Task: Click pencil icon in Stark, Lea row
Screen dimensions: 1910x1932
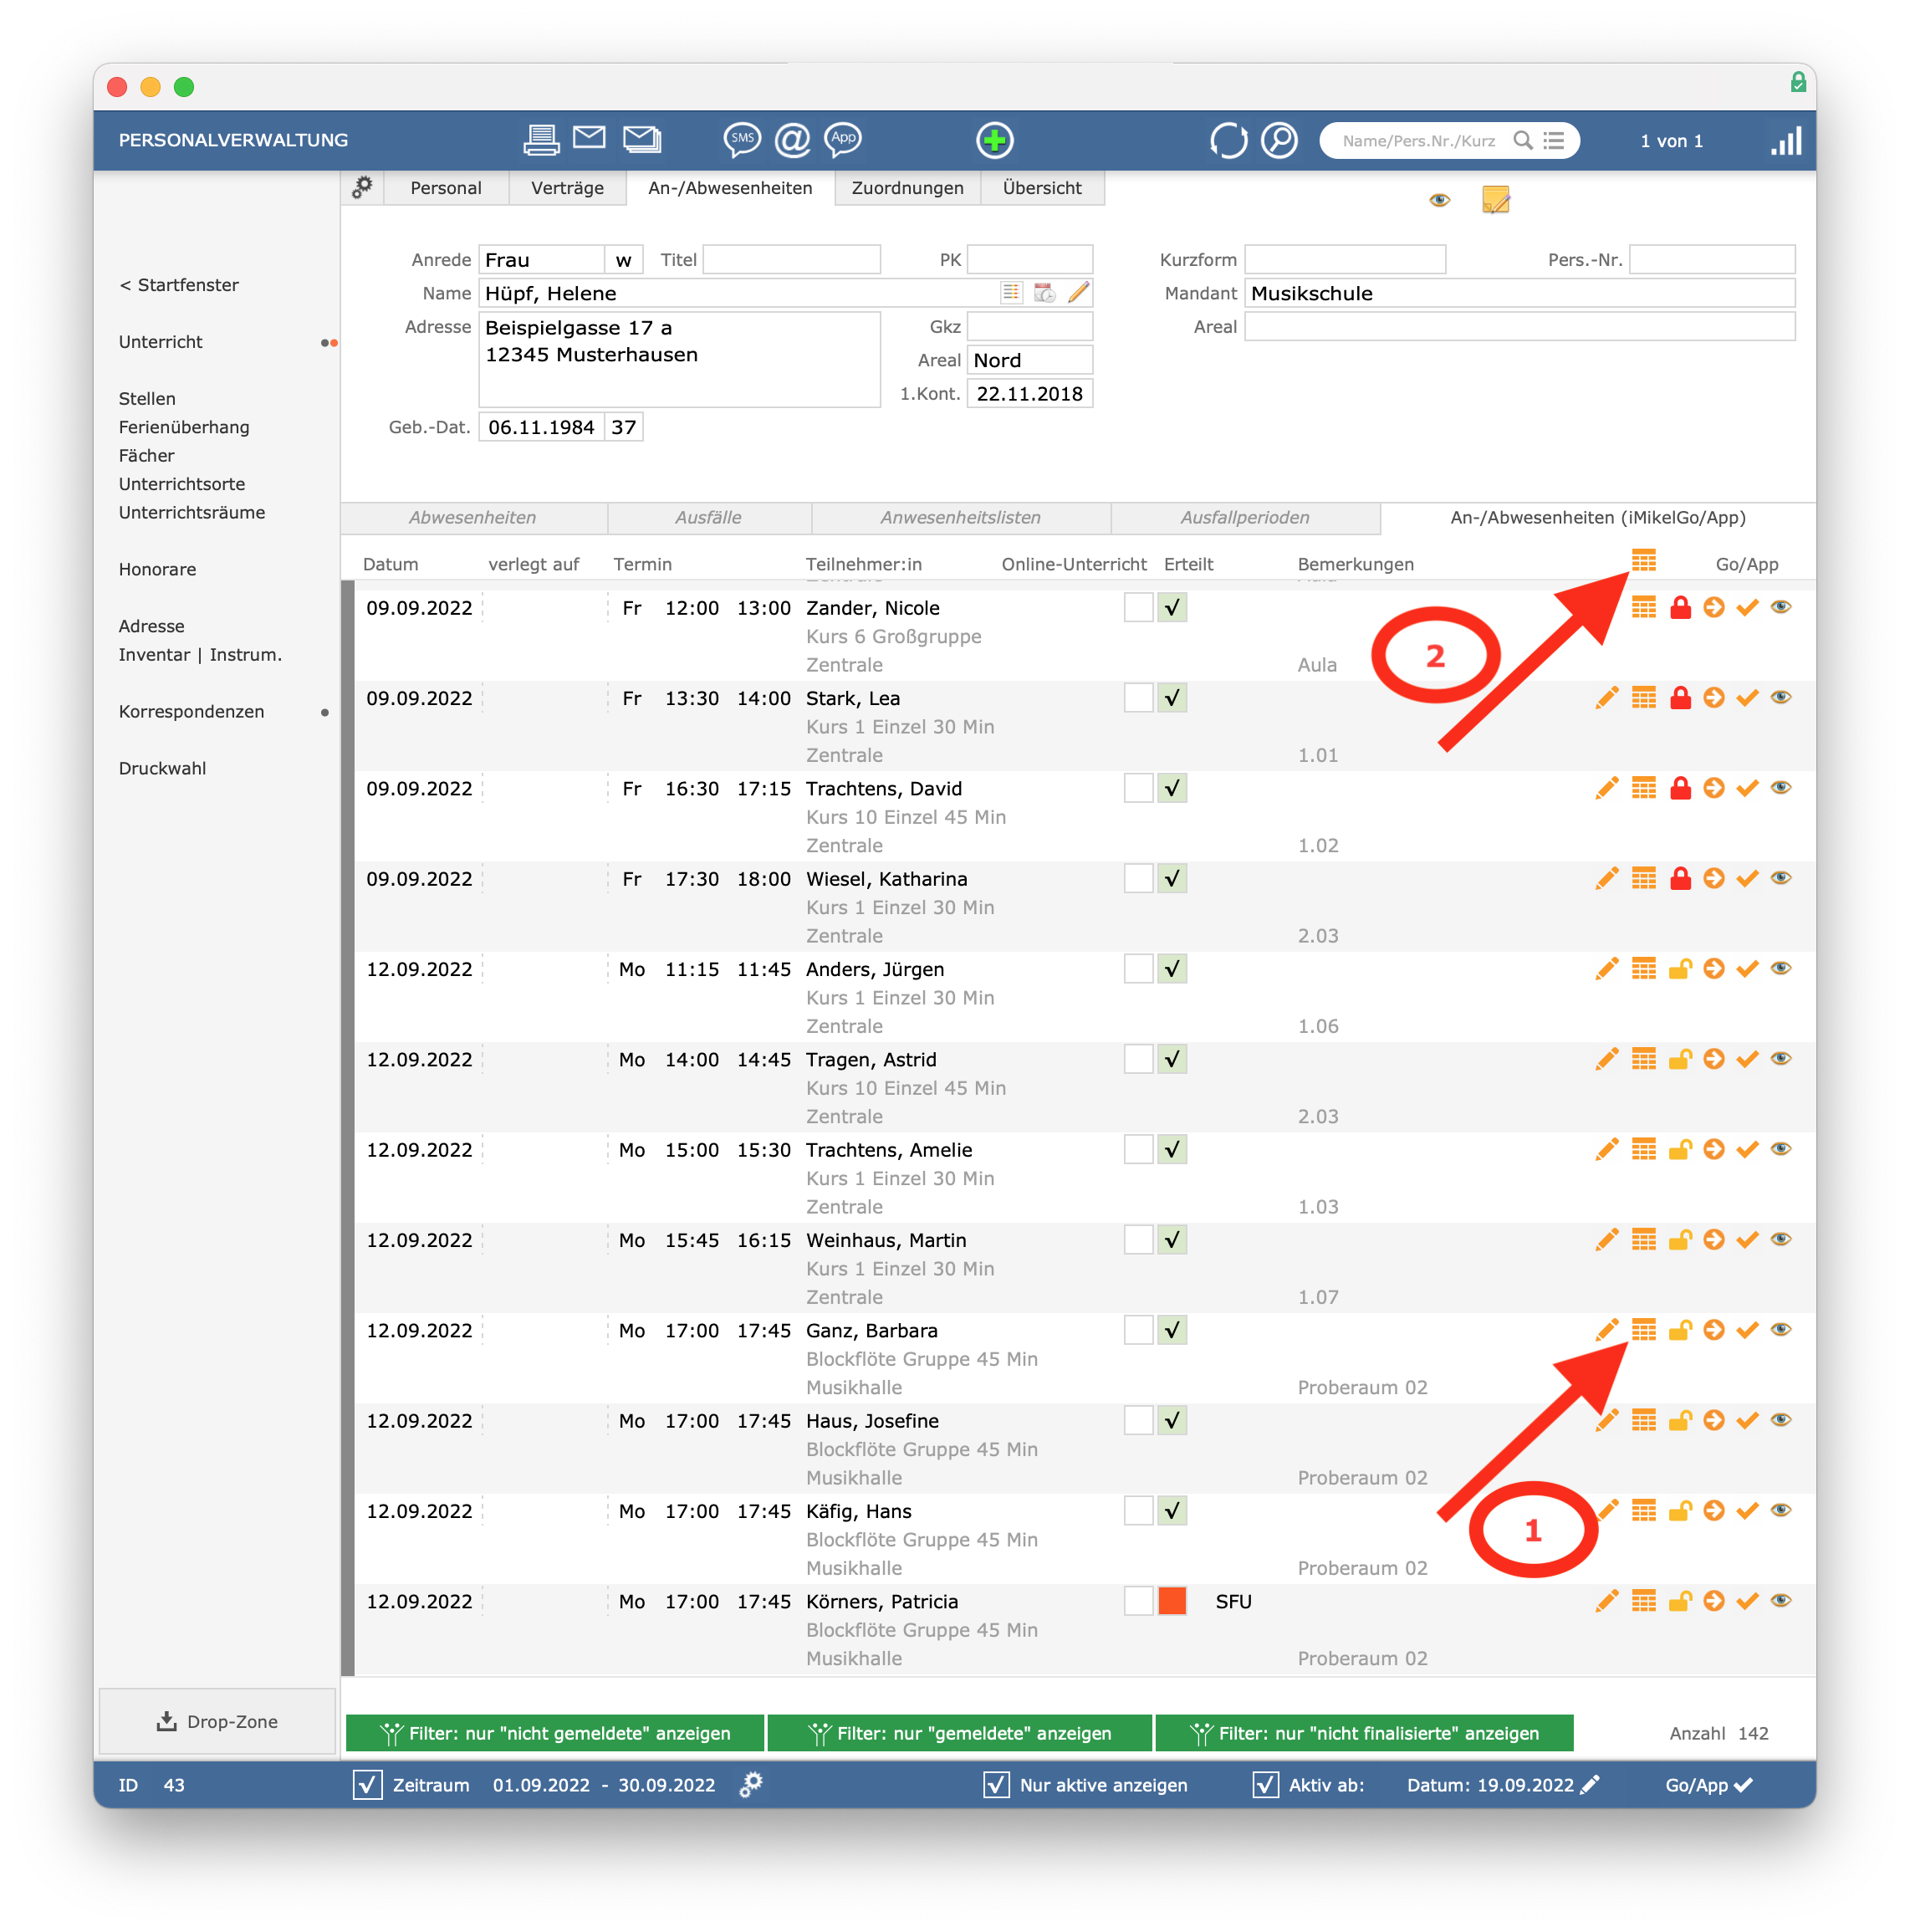Action: [x=1607, y=698]
